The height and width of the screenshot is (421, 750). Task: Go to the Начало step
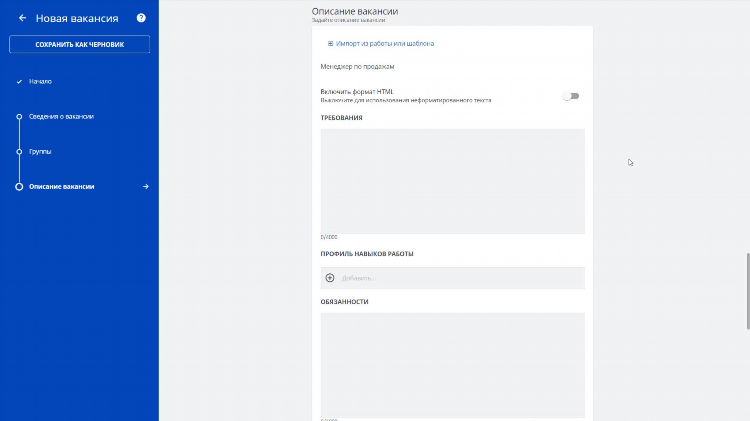40,81
